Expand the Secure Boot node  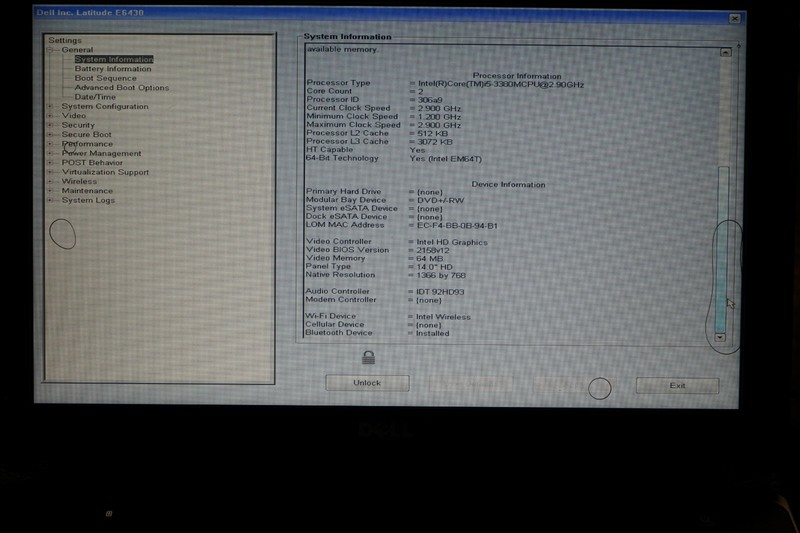(51, 135)
